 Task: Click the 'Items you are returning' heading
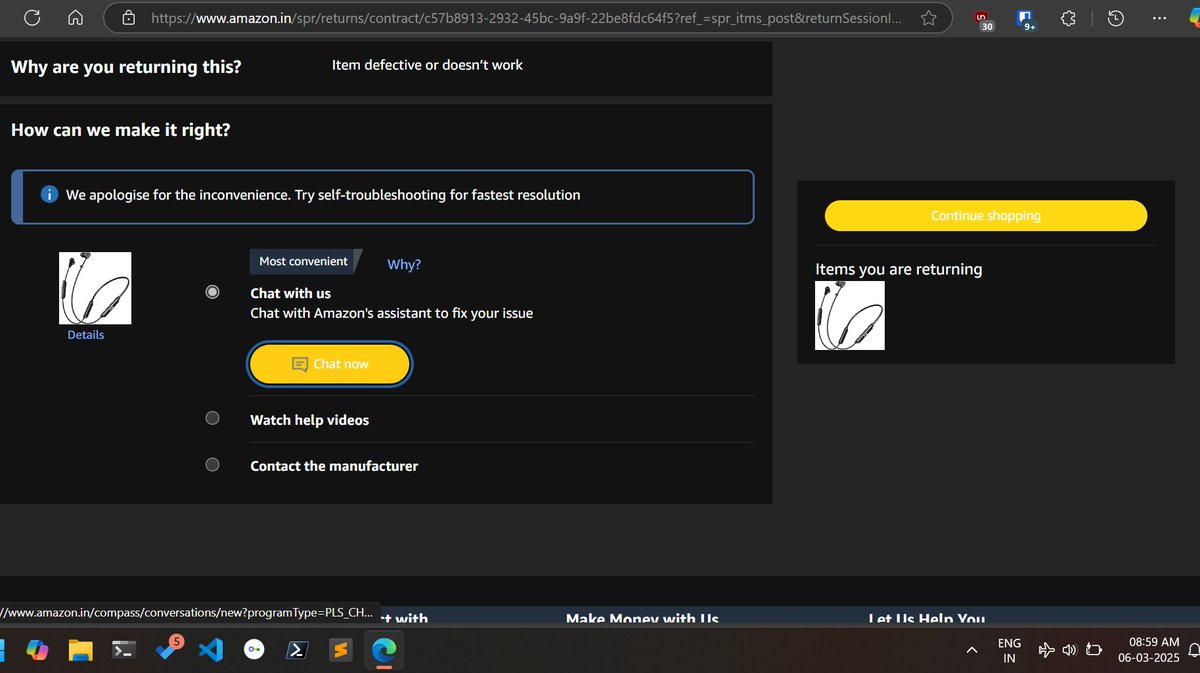(x=899, y=269)
